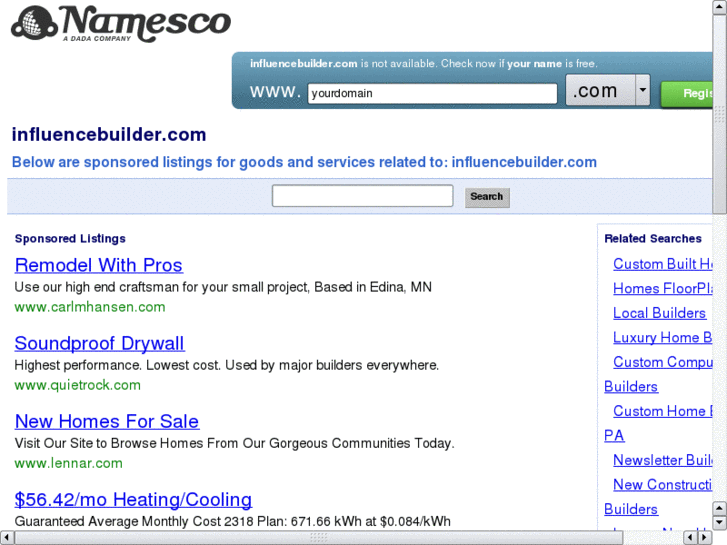Click the Remodel With Pros description text
The width and height of the screenshot is (727, 545).
[x=223, y=287]
